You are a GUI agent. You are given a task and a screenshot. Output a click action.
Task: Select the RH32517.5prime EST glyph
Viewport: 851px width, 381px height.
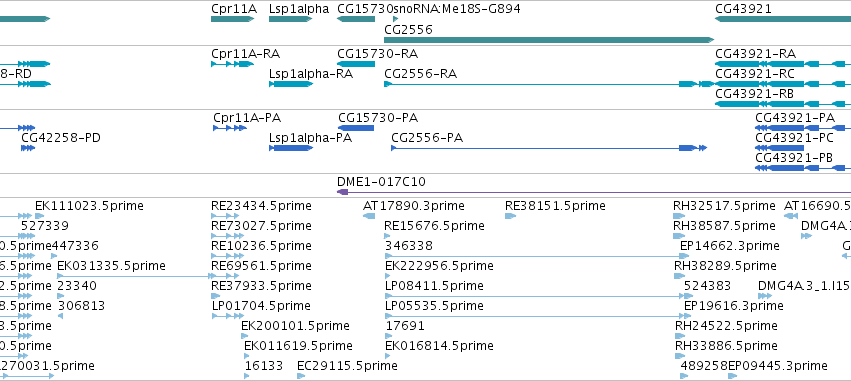click(x=679, y=216)
